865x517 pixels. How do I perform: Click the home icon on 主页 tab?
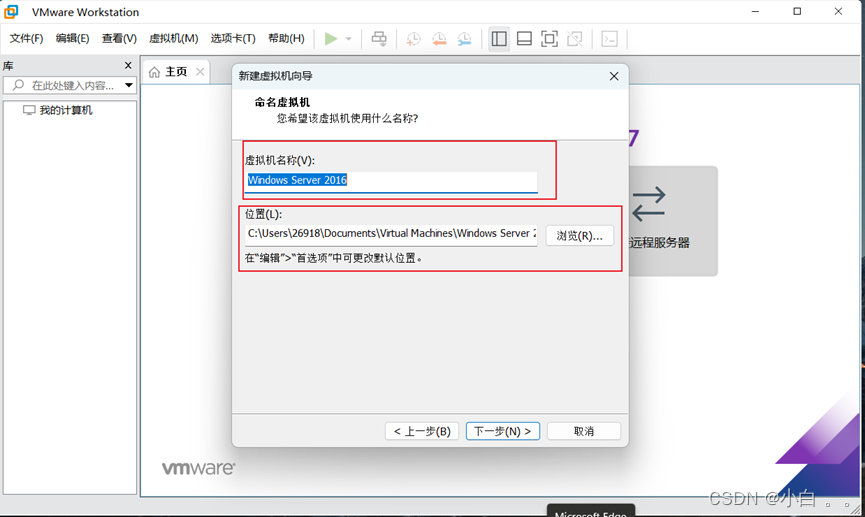[x=154, y=72]
